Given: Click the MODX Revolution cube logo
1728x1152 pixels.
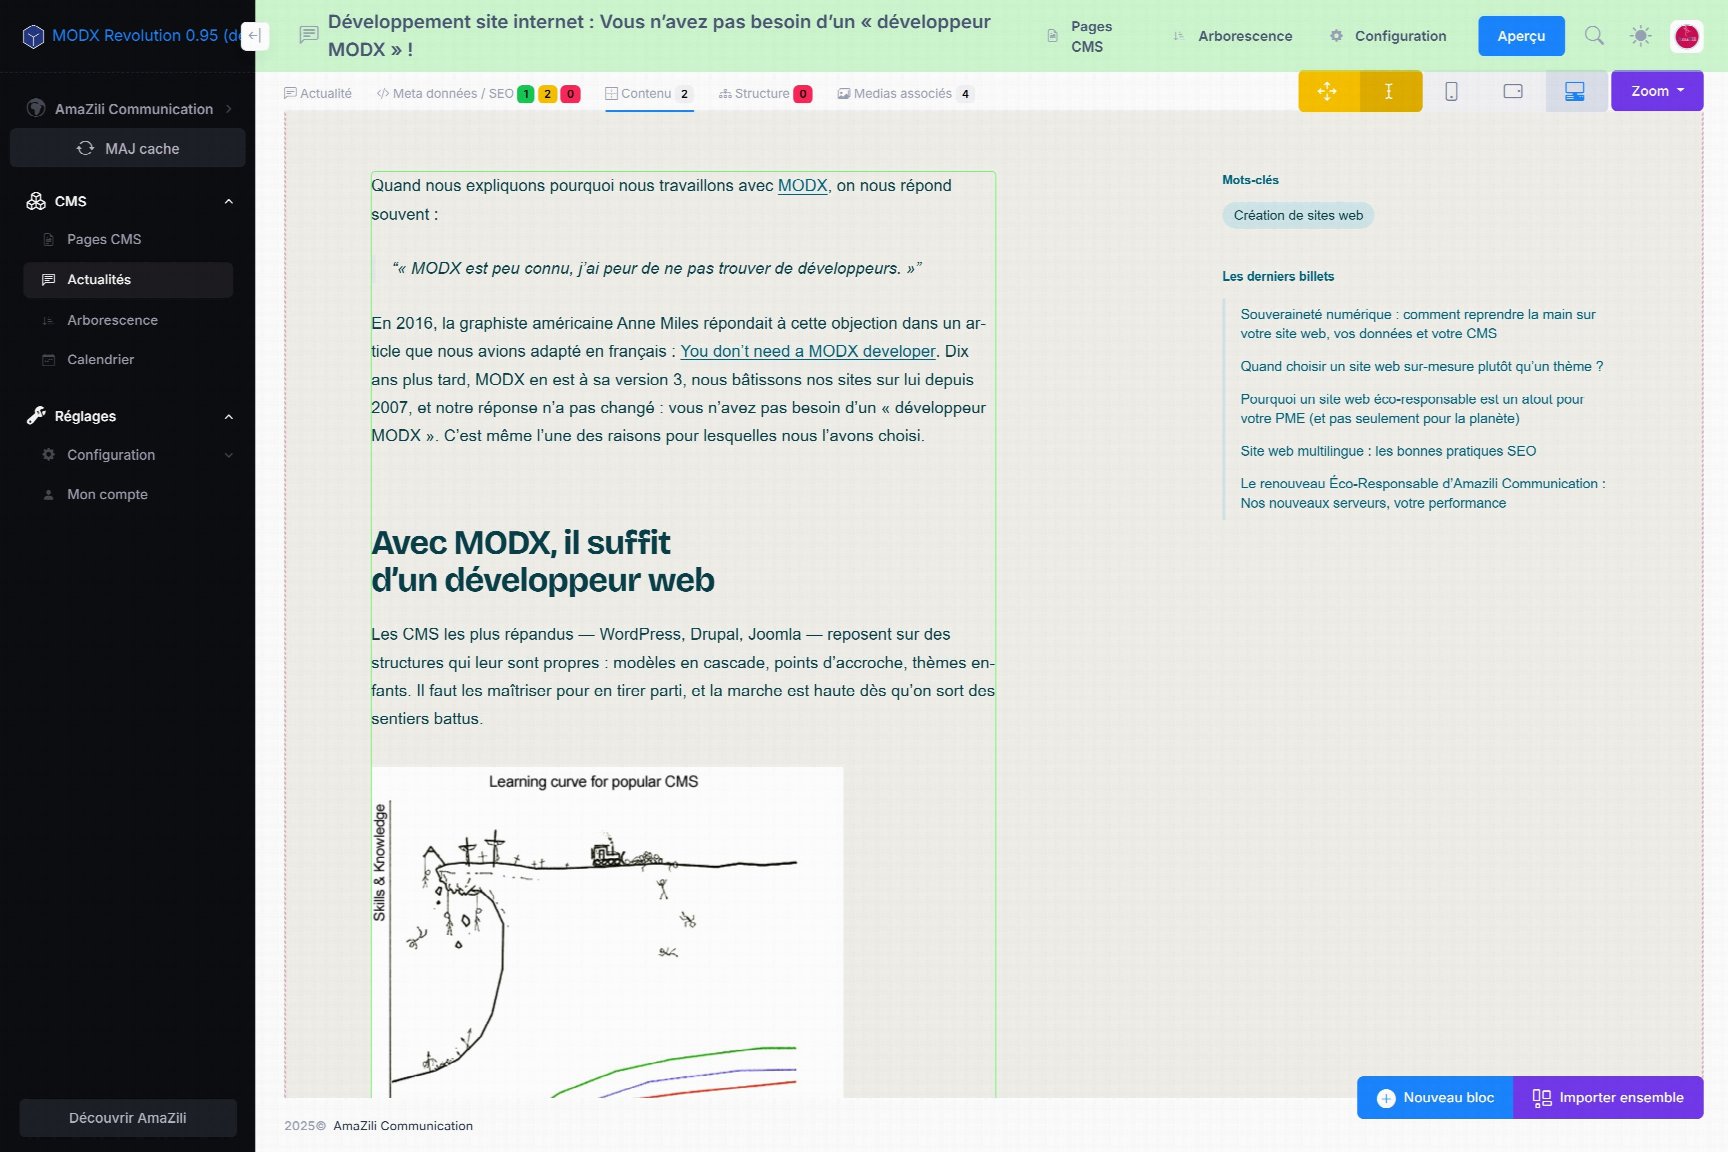Looking at the screenshot, I should pyautogui.click(x=33, y=36).
